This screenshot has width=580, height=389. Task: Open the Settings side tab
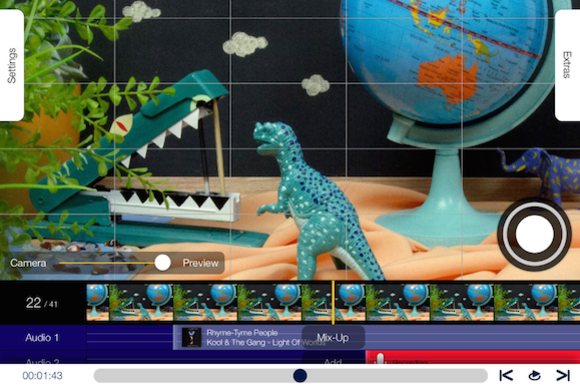pyautogui.click(x=12, y=65)
